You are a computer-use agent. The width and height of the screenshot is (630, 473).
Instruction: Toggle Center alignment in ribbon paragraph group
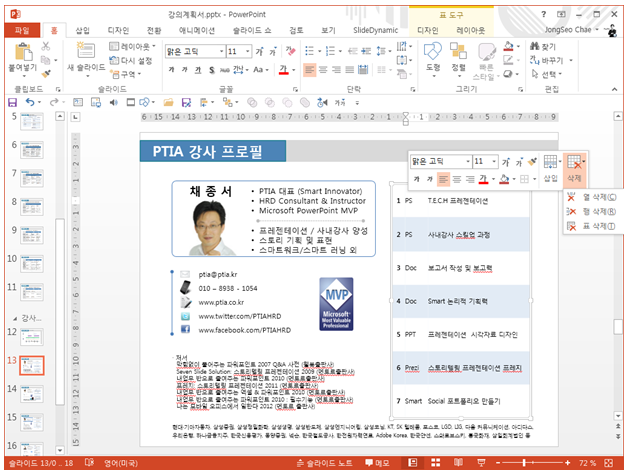pos(323,70)
